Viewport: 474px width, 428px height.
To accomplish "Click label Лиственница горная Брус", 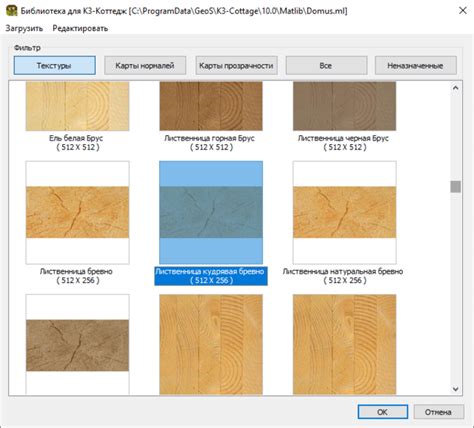I will point(210,138).
